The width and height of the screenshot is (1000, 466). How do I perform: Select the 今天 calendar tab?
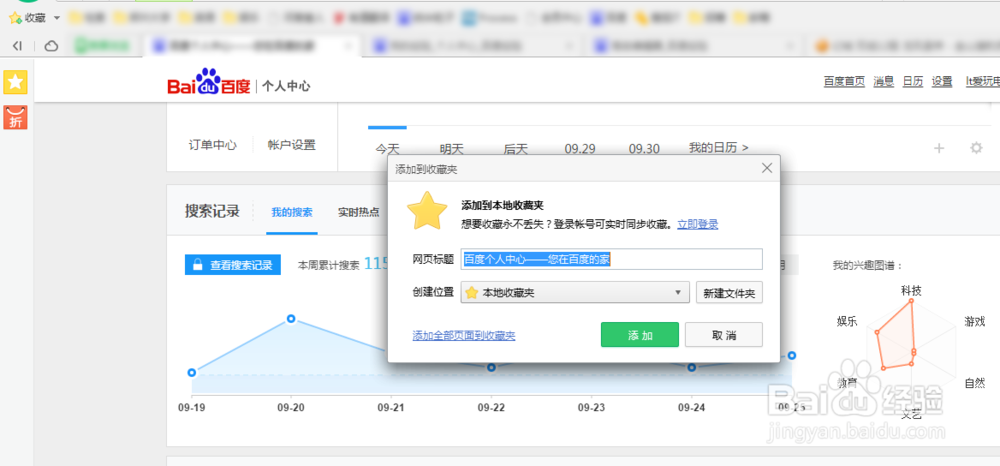(387, 149)
